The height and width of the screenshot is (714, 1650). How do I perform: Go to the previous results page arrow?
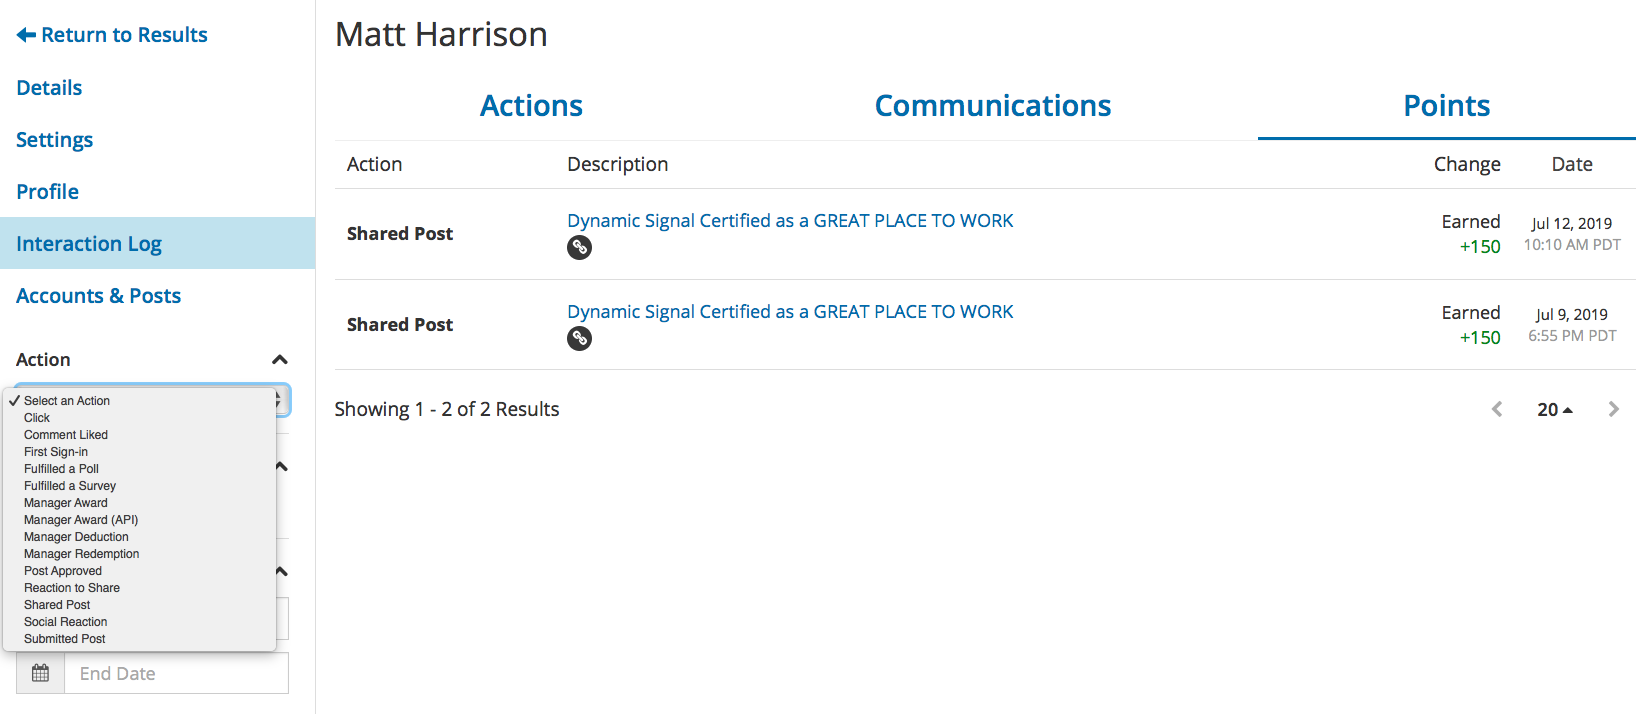click(1497, 409)
